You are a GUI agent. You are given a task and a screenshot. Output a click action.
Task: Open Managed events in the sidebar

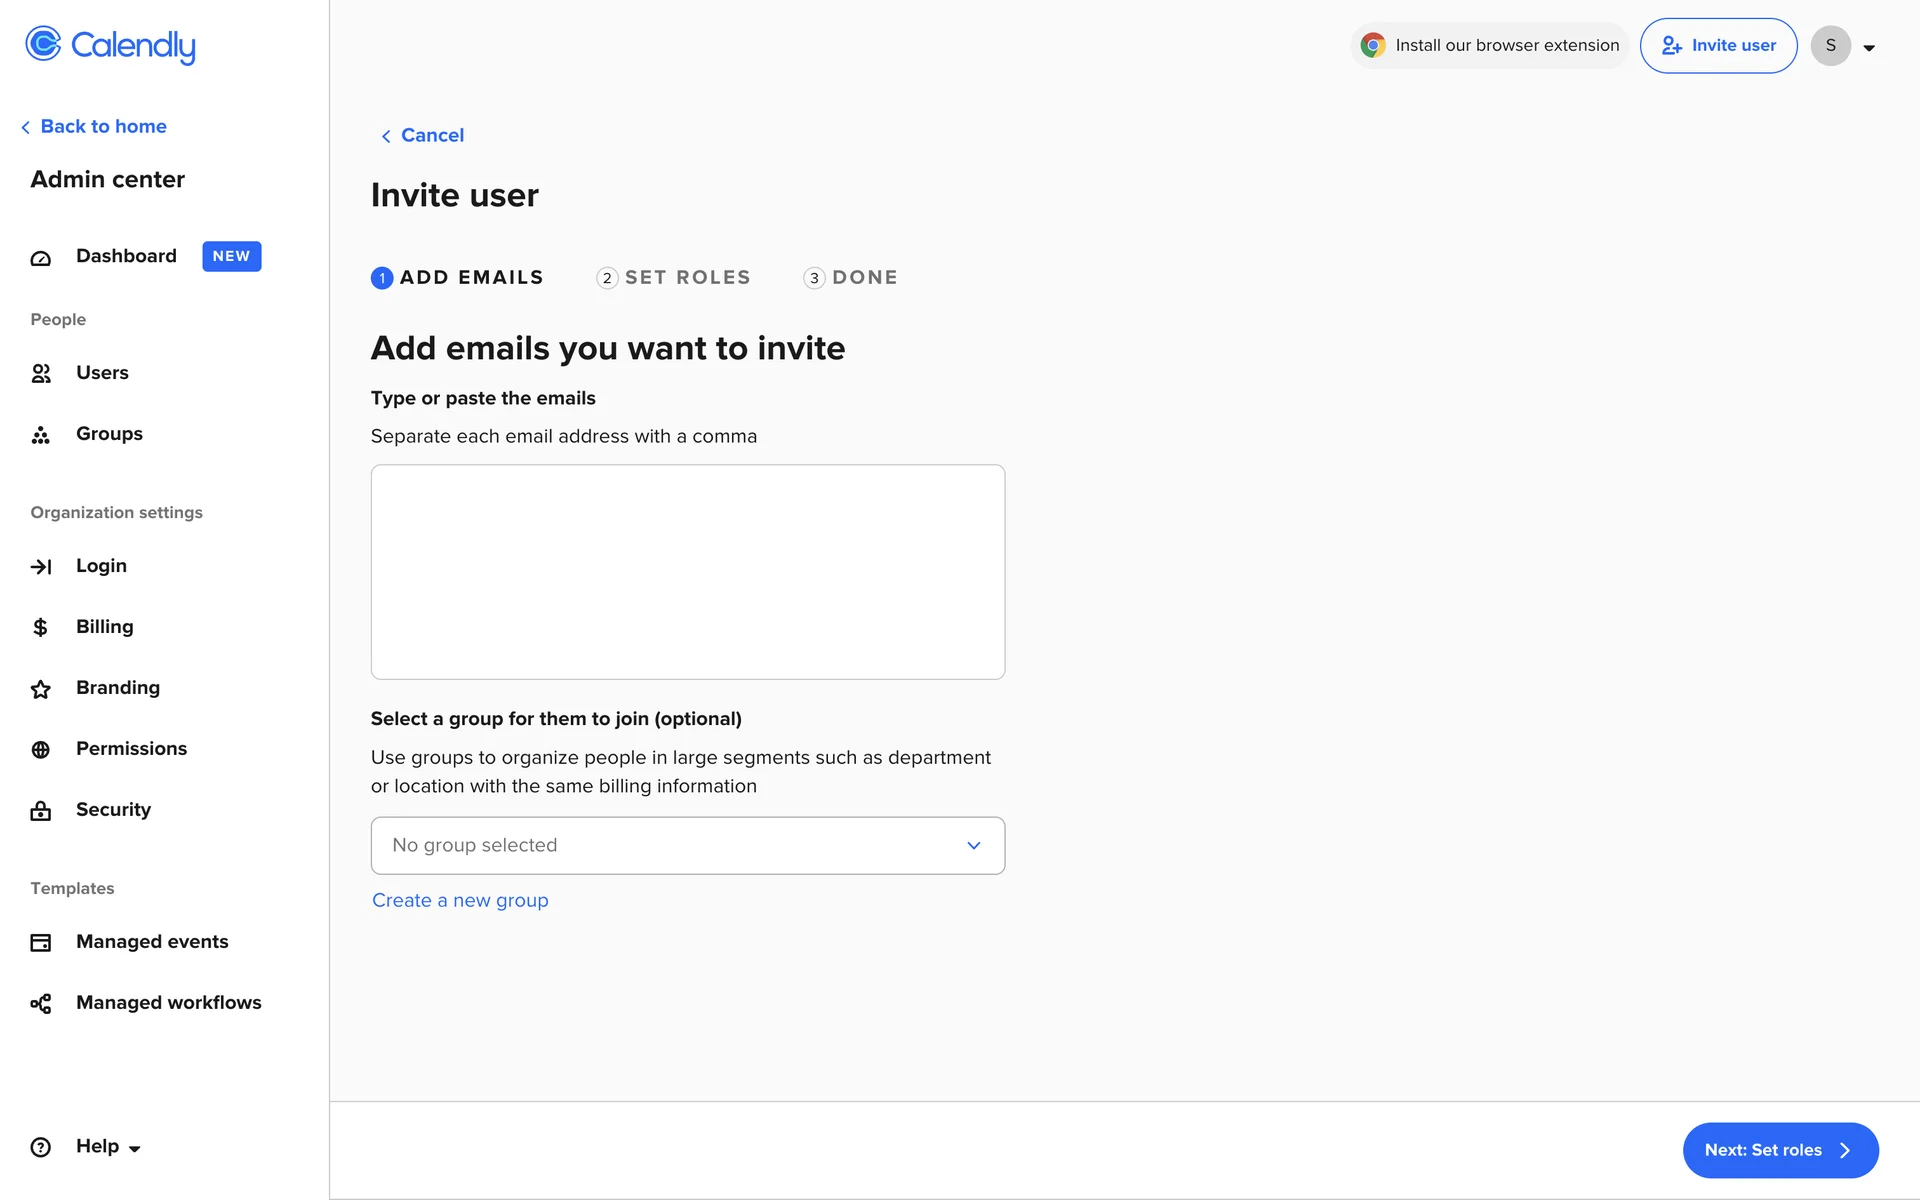click(x=151, y=942)
